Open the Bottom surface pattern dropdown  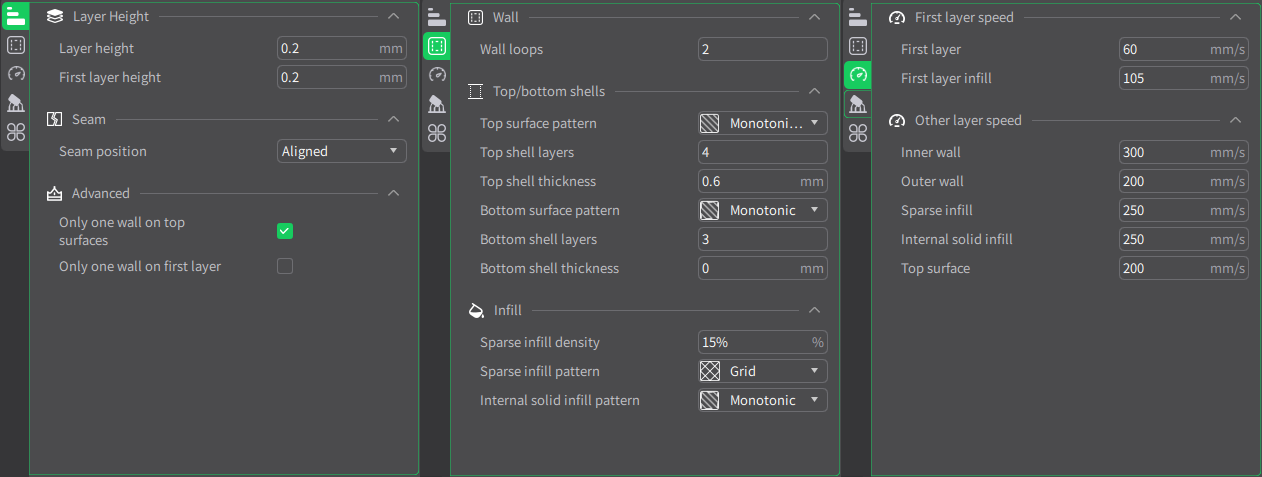(763, 211)
